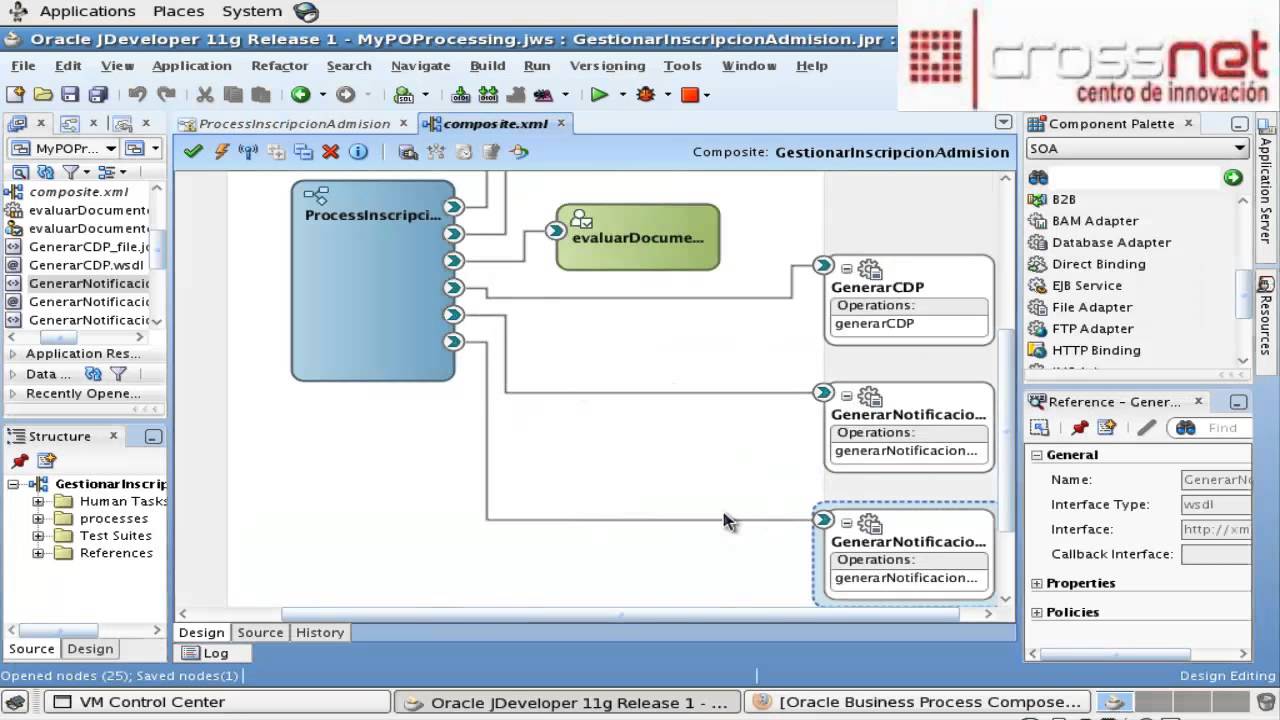1280x720 pixels.
Task: Select GenerarCDP_file.jca in the project tree
Action: point(89,246)
